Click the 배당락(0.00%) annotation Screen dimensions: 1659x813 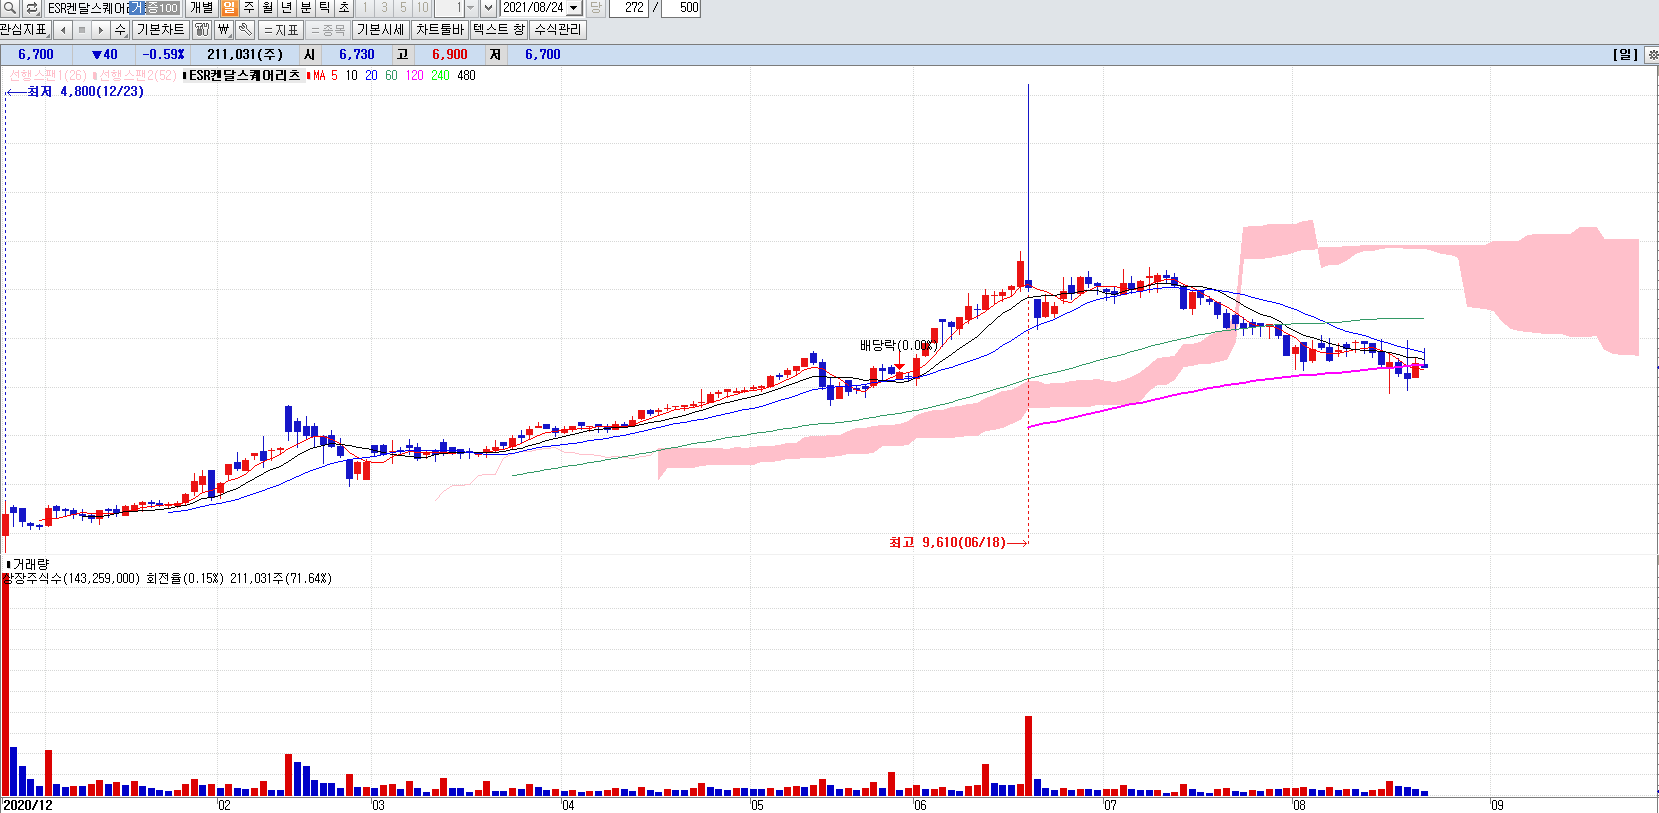point(897,345)
